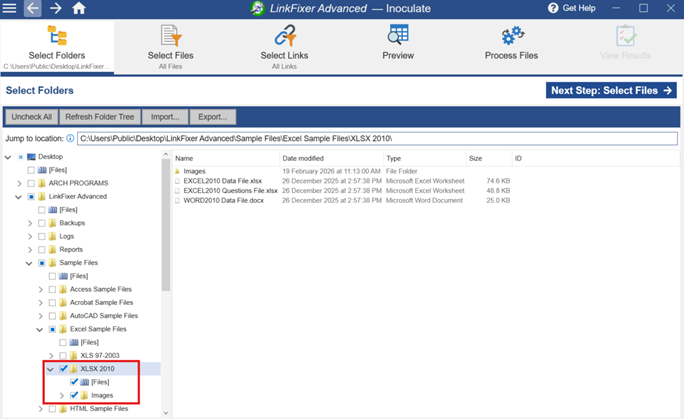Check the XLS 97-2003 checkbox

click(x=63, y=355)
